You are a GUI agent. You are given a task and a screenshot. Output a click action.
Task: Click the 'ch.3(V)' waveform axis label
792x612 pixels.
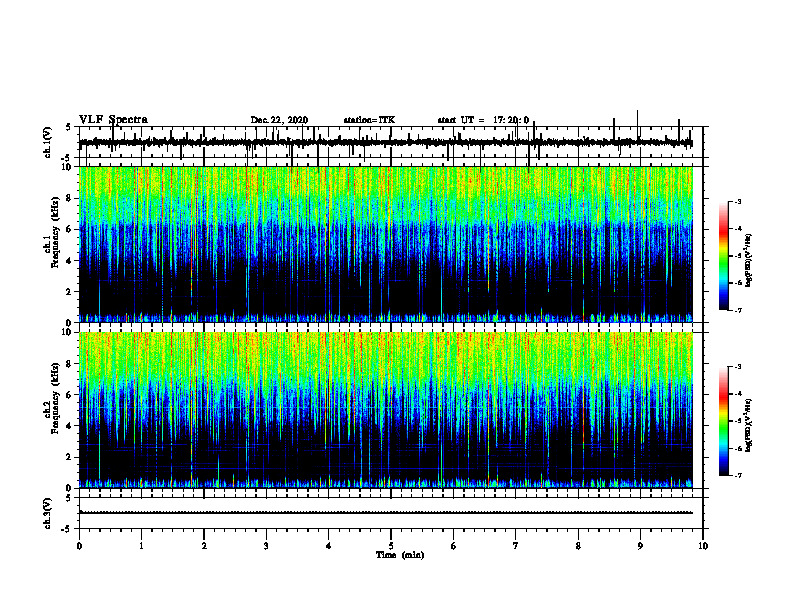click(47, 513)
